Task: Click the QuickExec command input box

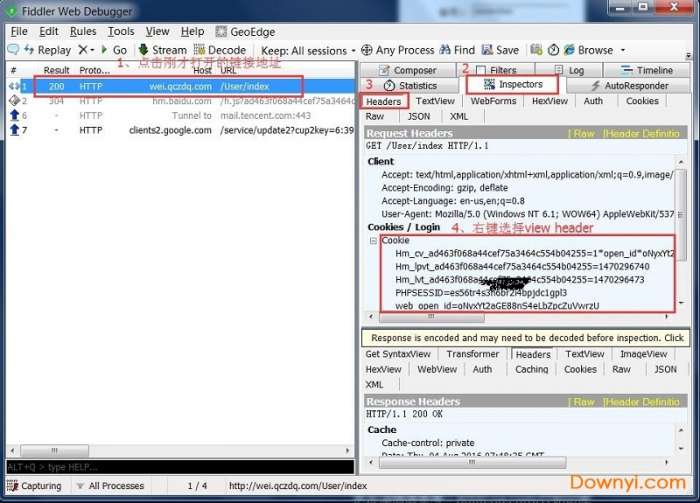Action: tap(180, 467)
